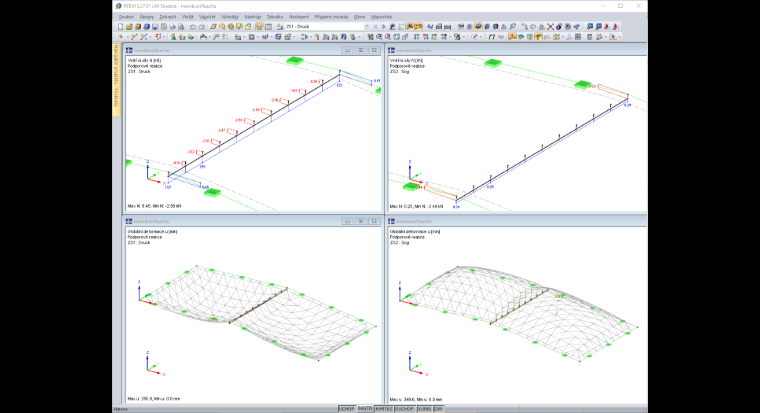Toggle VLINIE guidelines in status bar

(x=425, y=409)
